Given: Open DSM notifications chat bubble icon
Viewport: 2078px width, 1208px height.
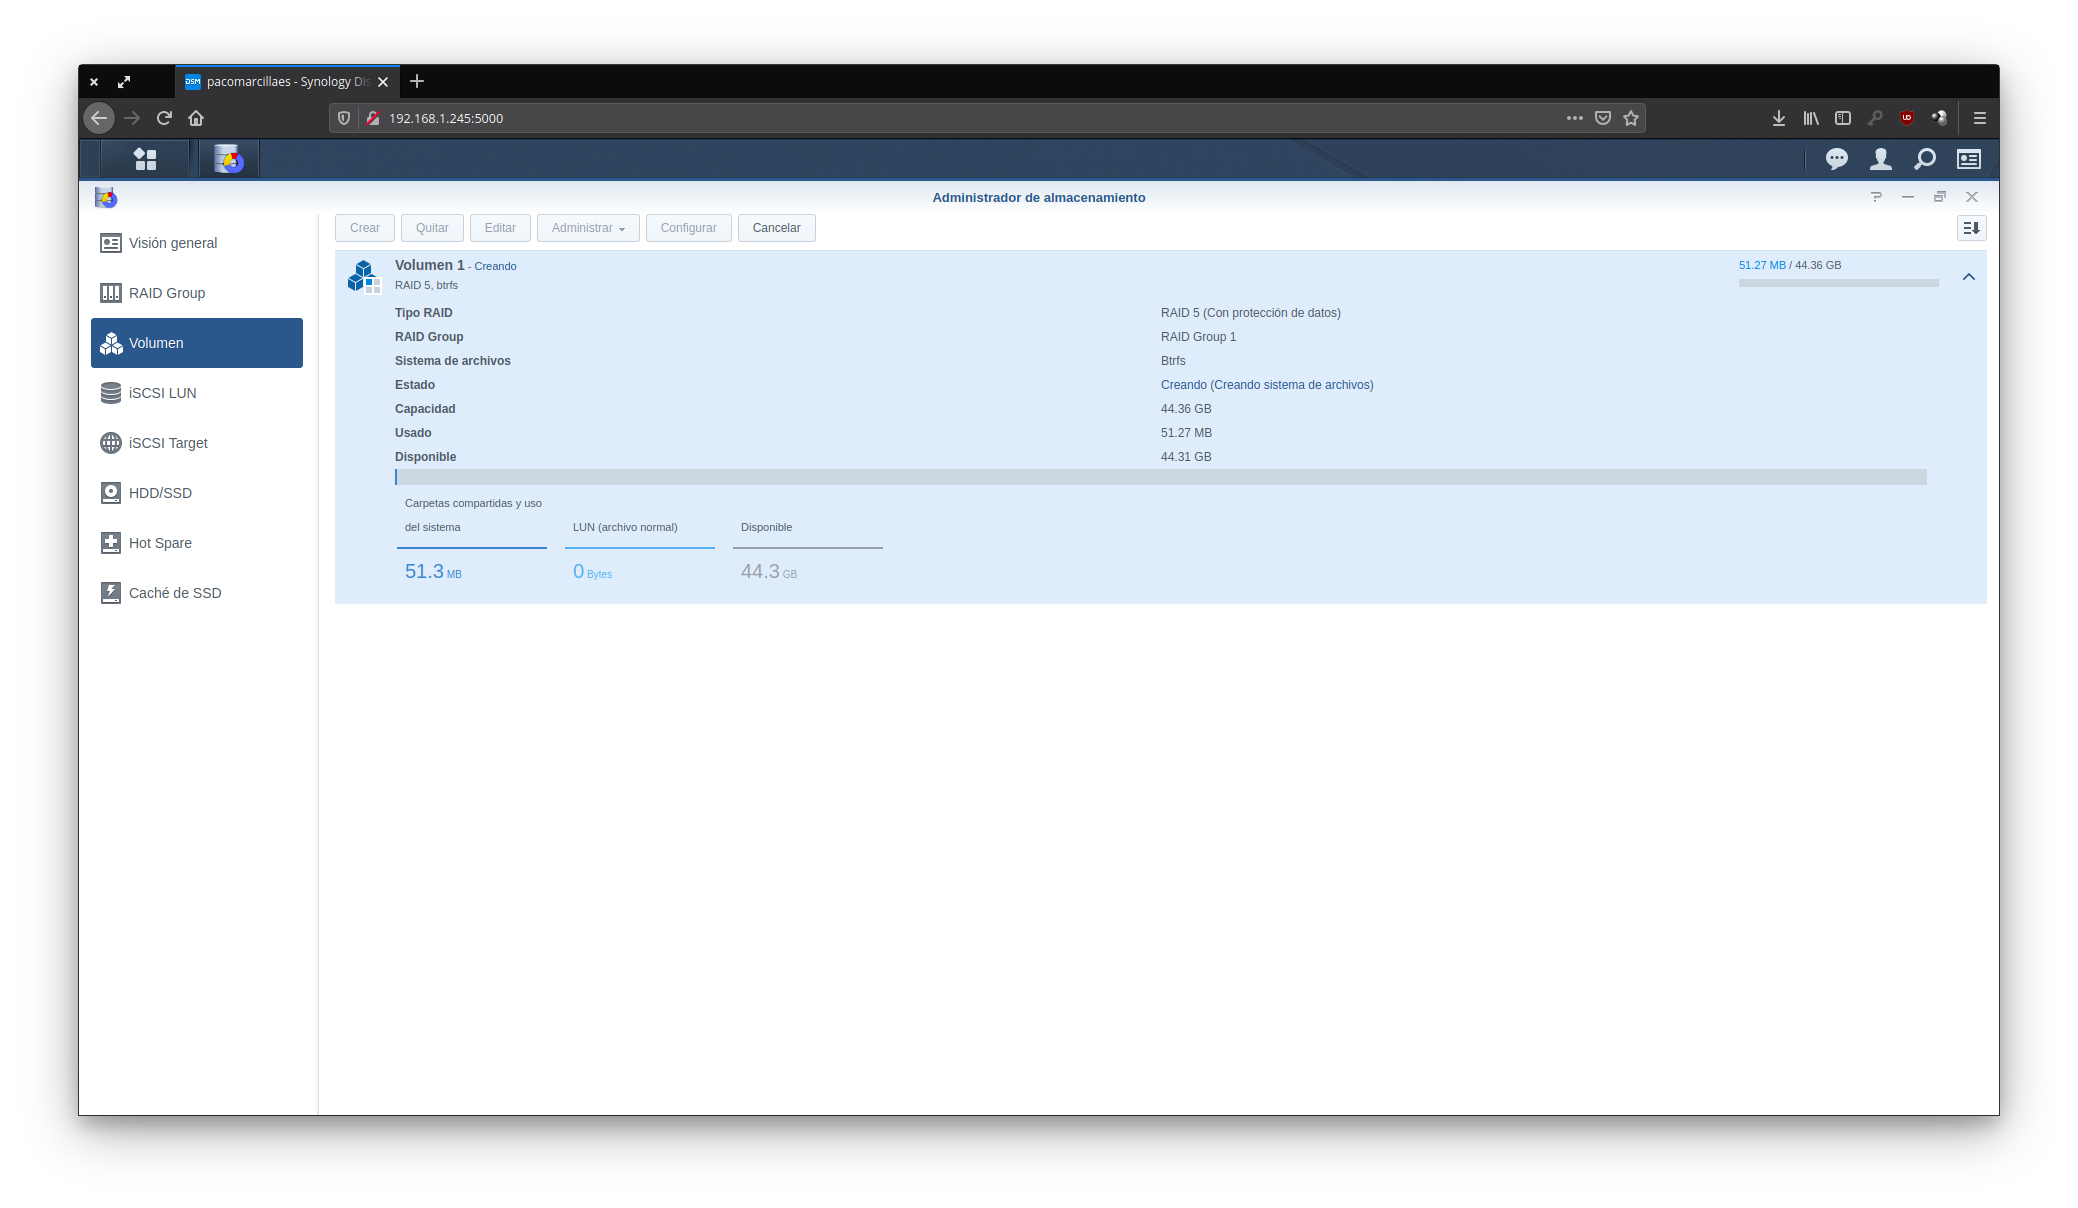Looking at the screenshot, I should 1836,159.
